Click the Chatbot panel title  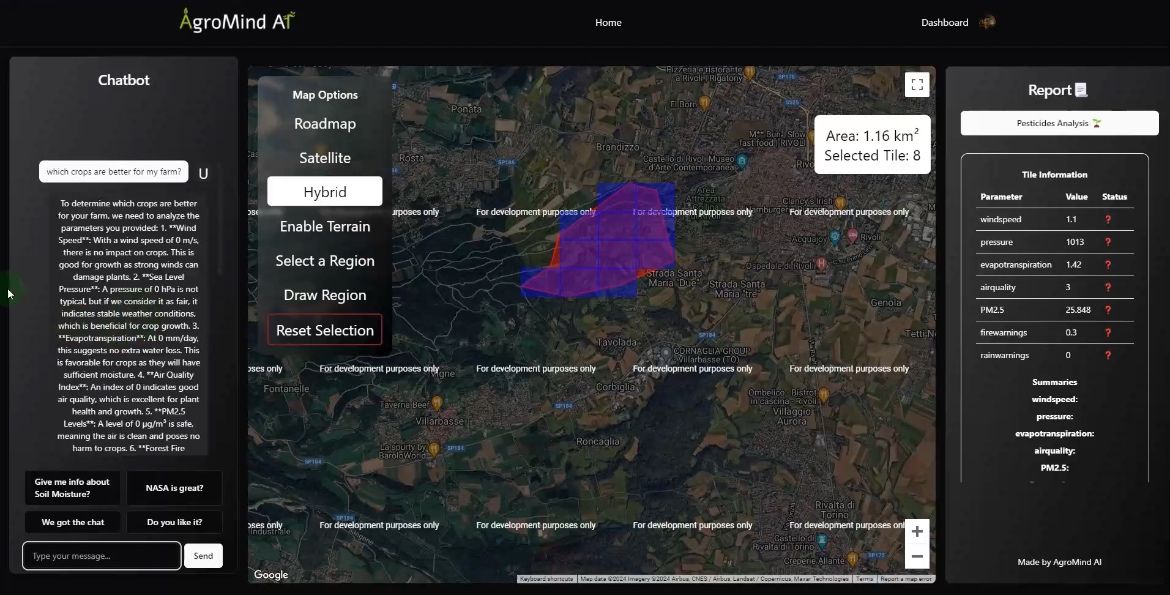124,80
